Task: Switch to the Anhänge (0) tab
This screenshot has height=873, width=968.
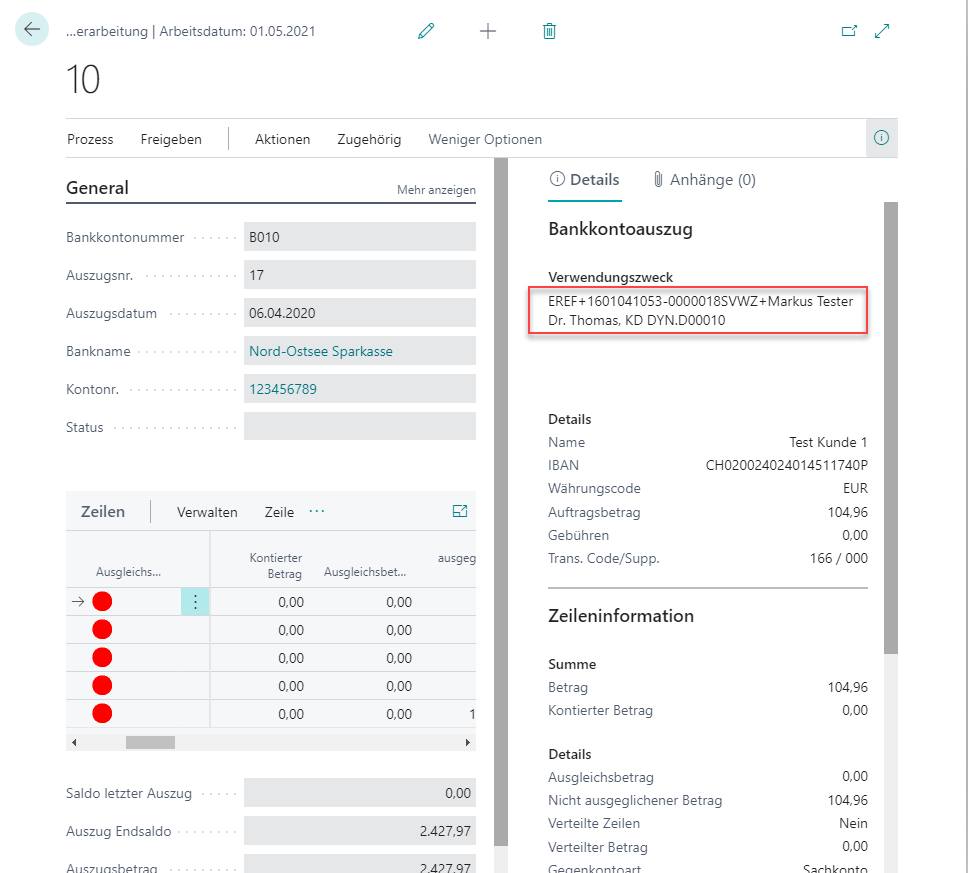Action: click(704, 180)
